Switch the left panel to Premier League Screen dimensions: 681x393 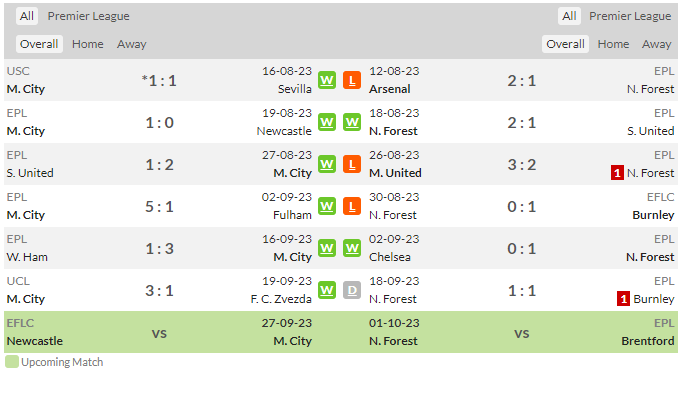pyautogui.click(x=89, y=16)
